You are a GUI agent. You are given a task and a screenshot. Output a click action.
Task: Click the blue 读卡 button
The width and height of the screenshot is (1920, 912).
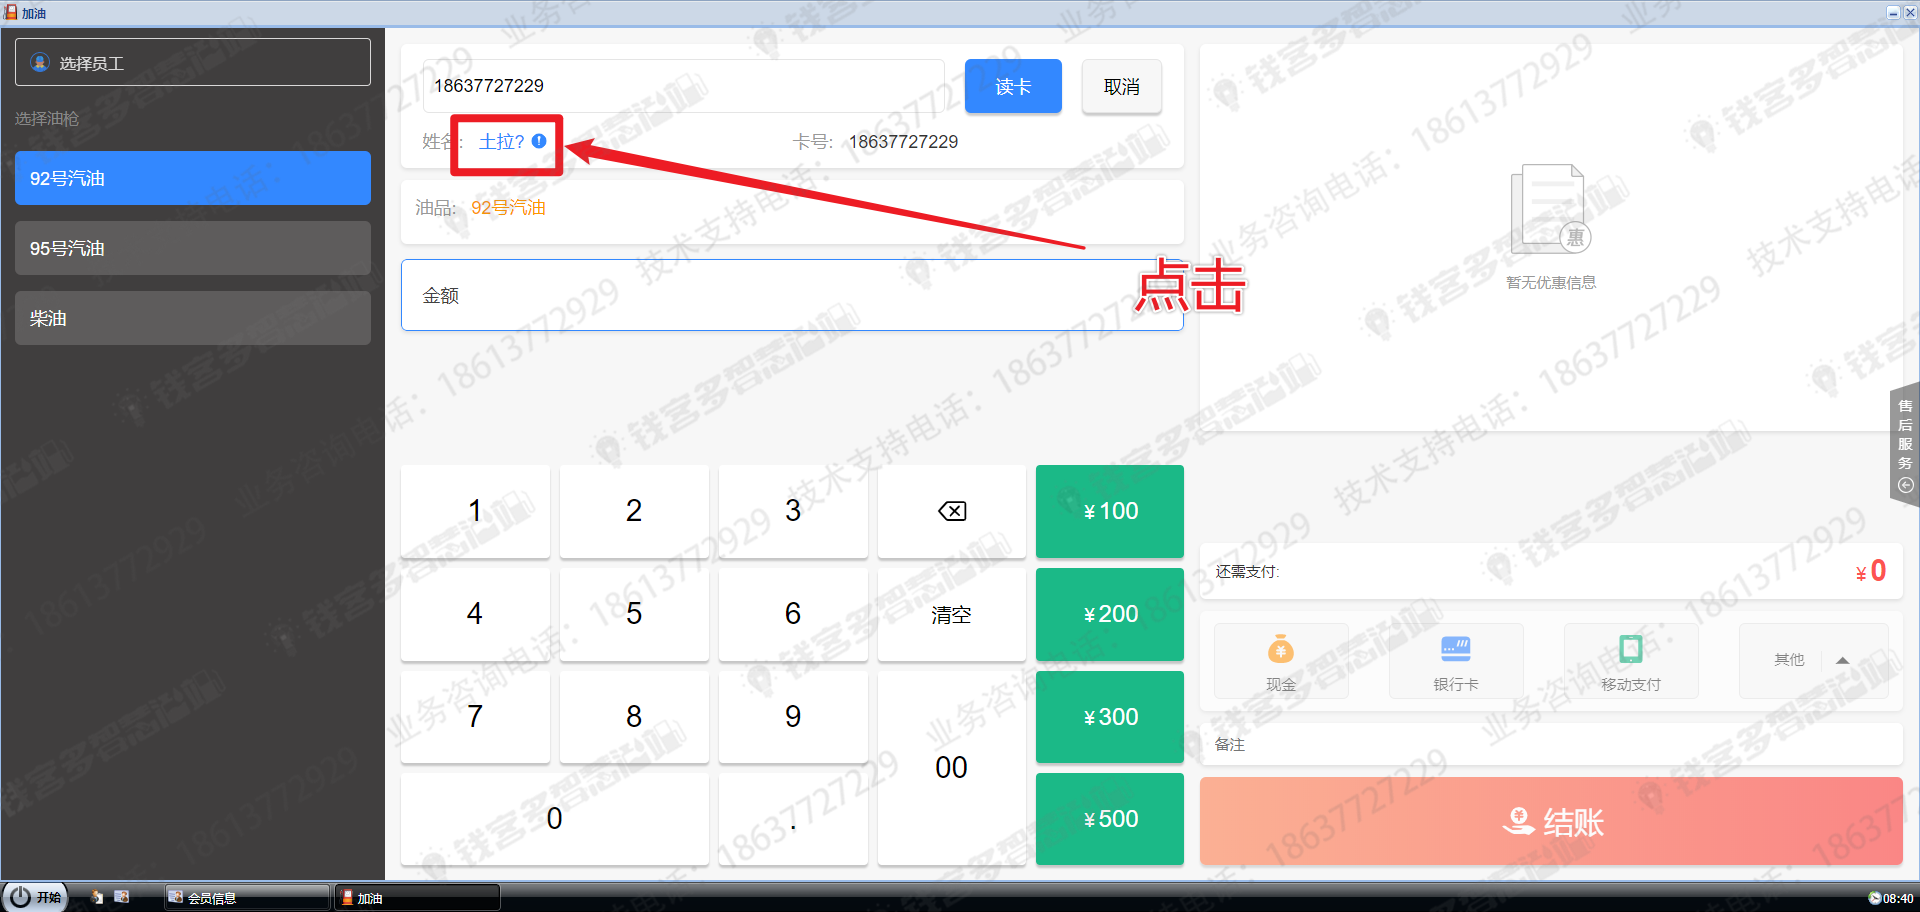(1012, 87)
